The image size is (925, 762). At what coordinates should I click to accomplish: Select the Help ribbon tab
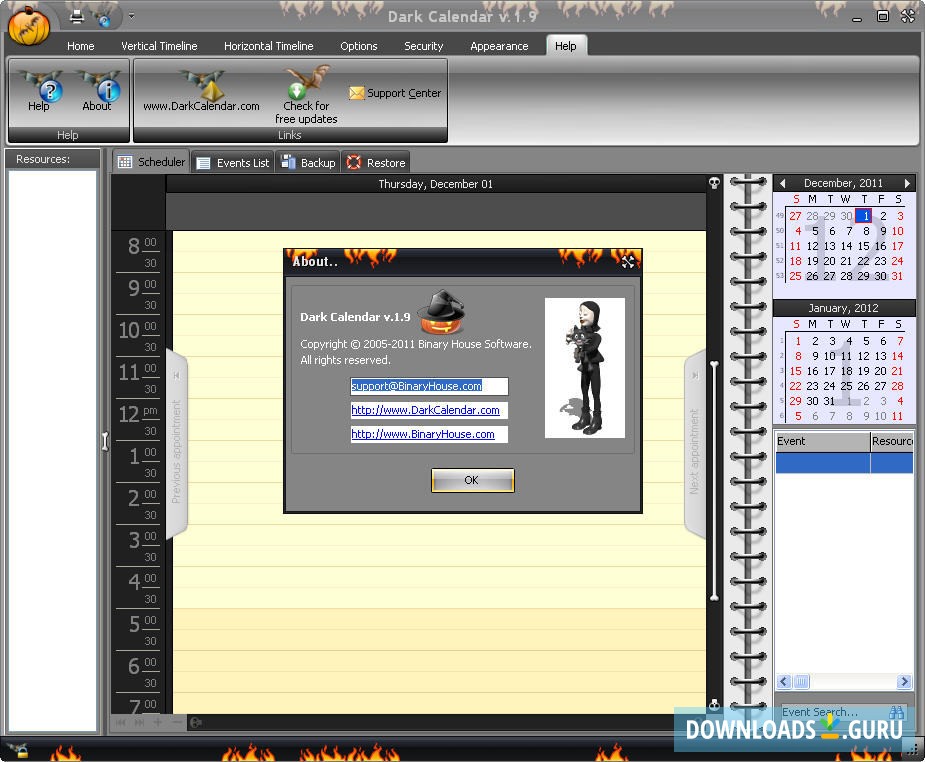565,46
